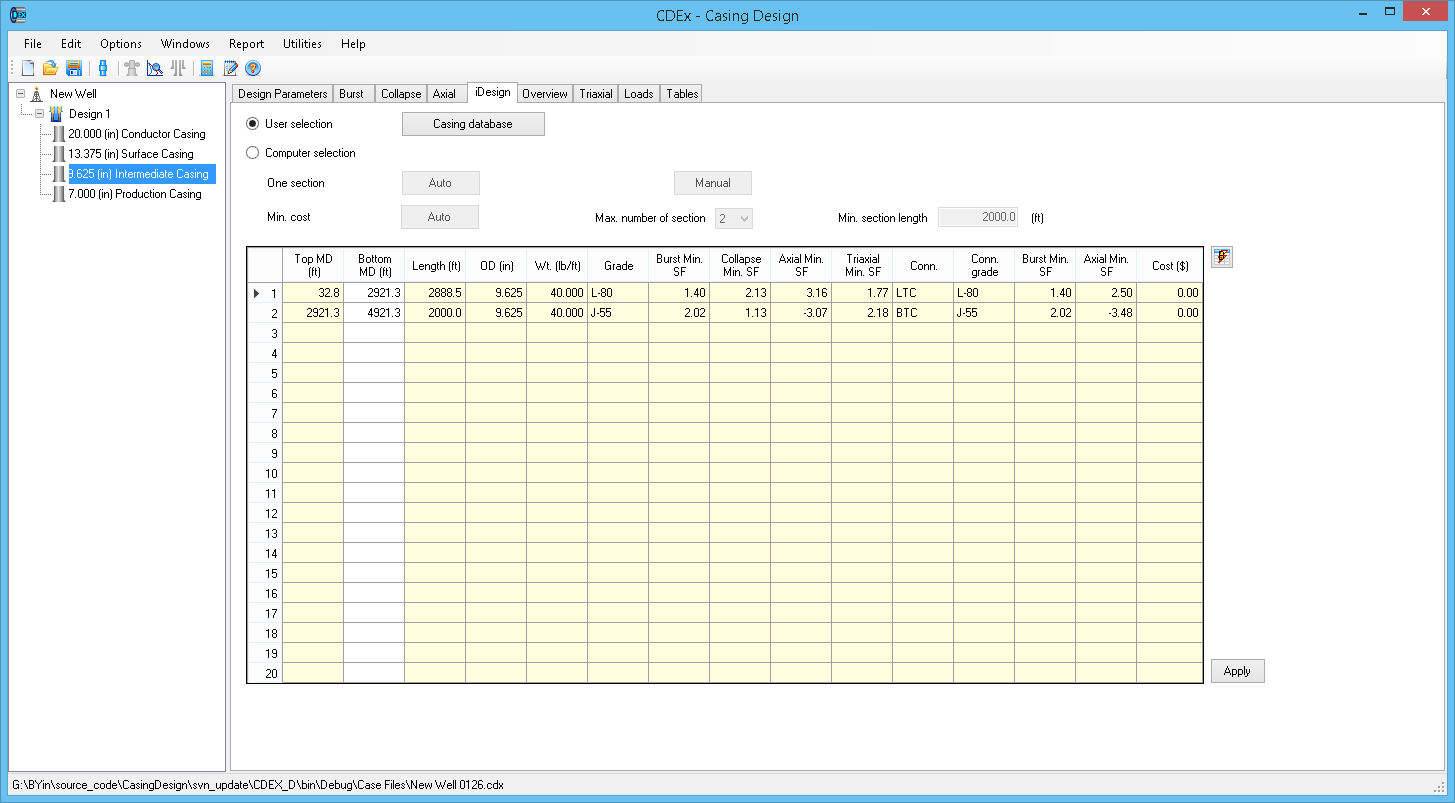
Task: Click the graph magnifier toolbar icon
Action: tap(155, 68)
